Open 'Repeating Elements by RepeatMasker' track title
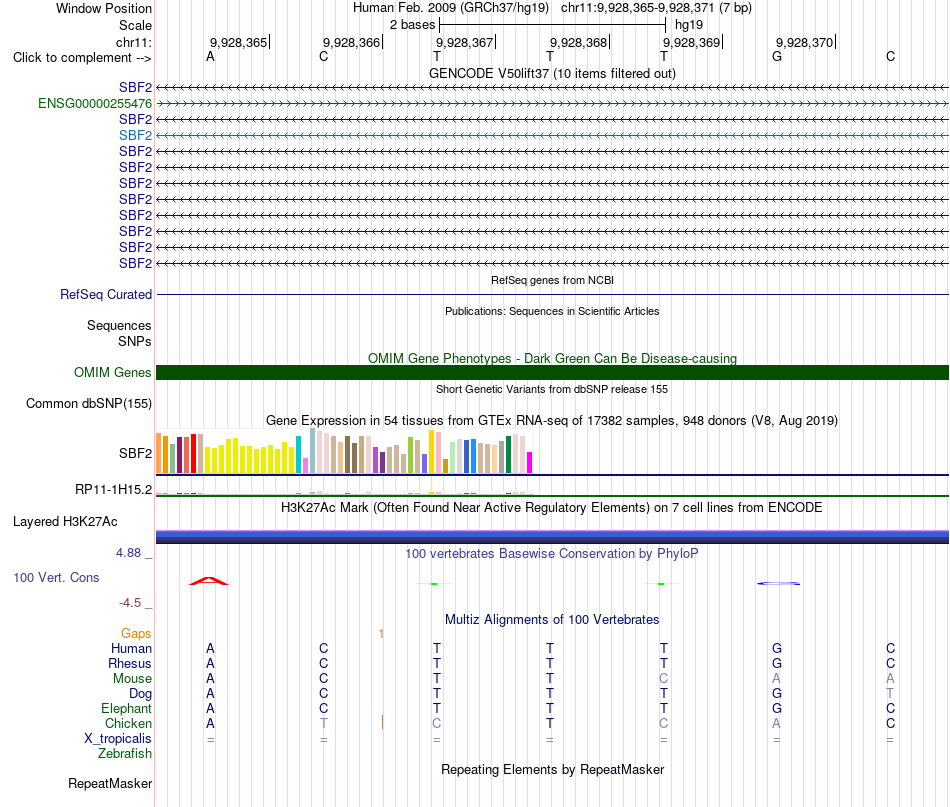 tap(552, 769)
